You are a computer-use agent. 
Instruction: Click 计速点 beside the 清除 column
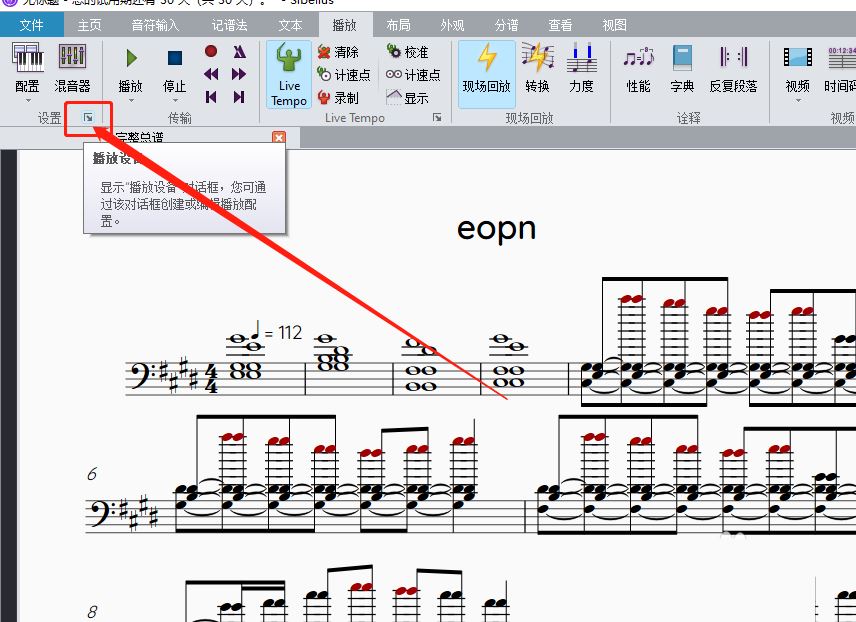point(344,75)
